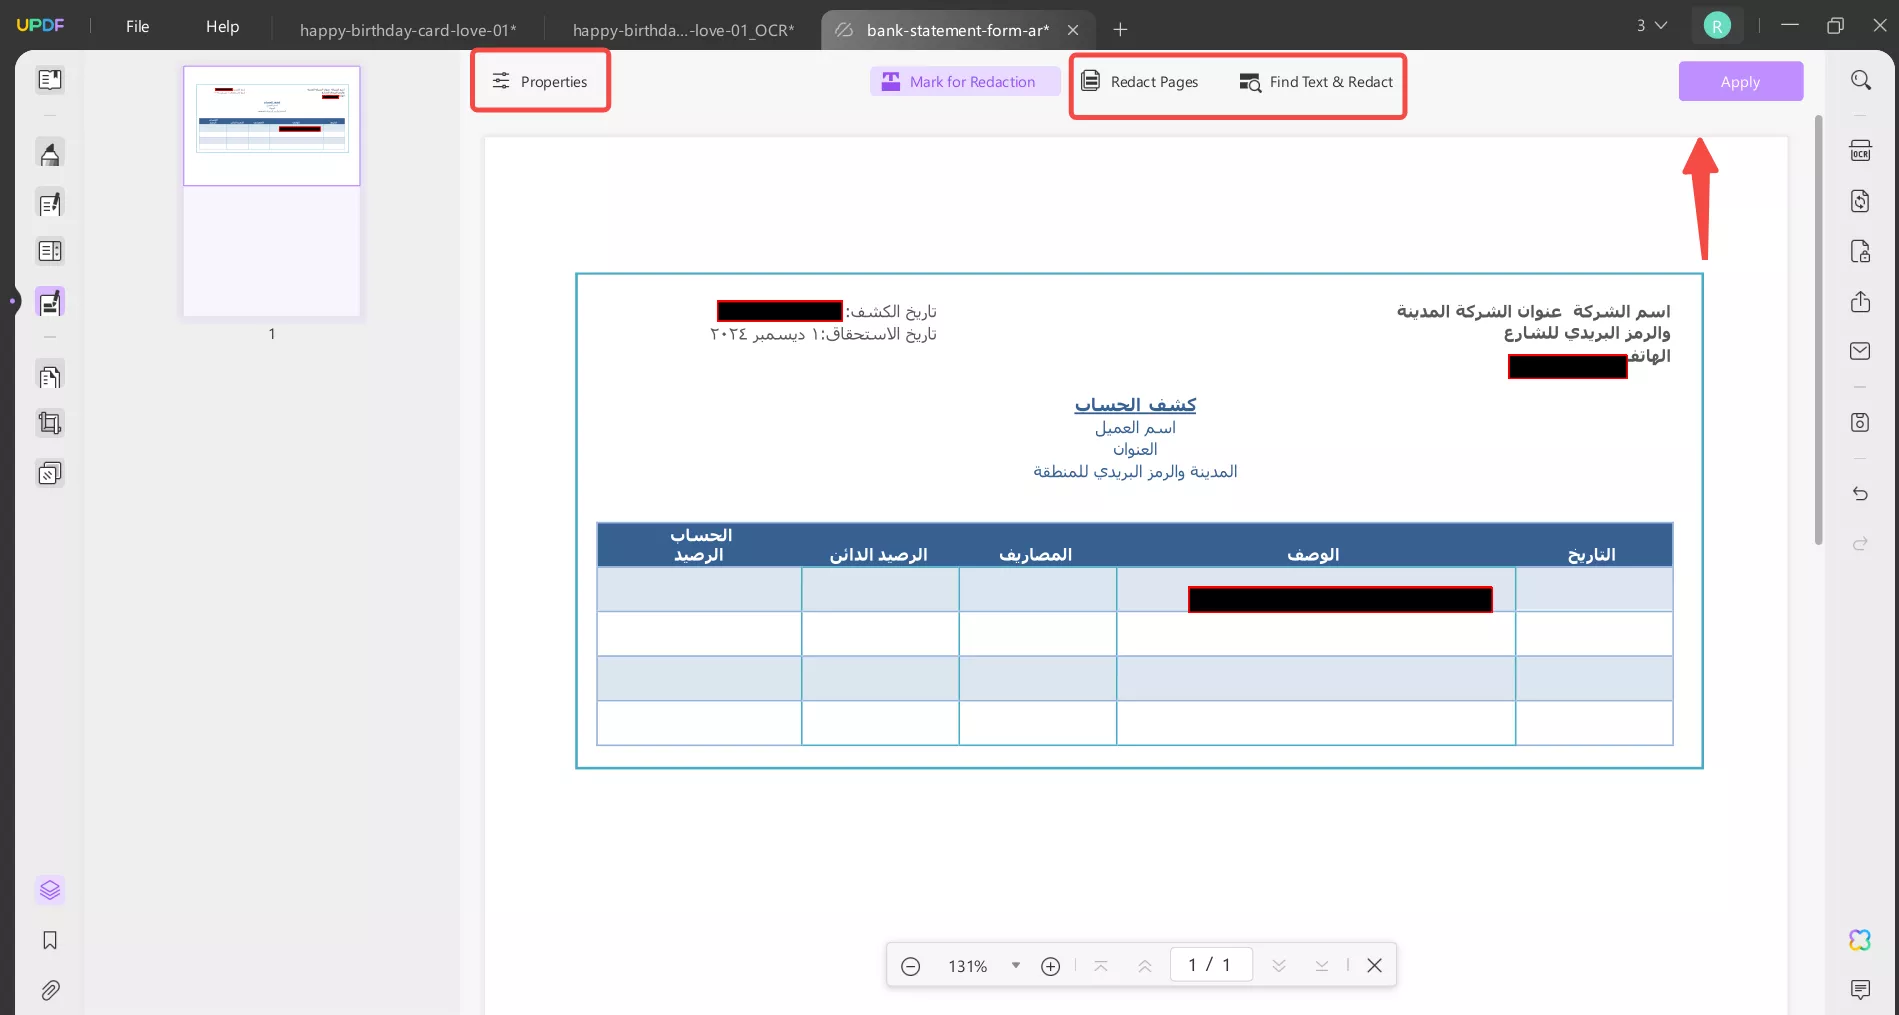Switch to the happy-birthday-card-love-01 tab

pyautogui.click(x=408, y=30)
